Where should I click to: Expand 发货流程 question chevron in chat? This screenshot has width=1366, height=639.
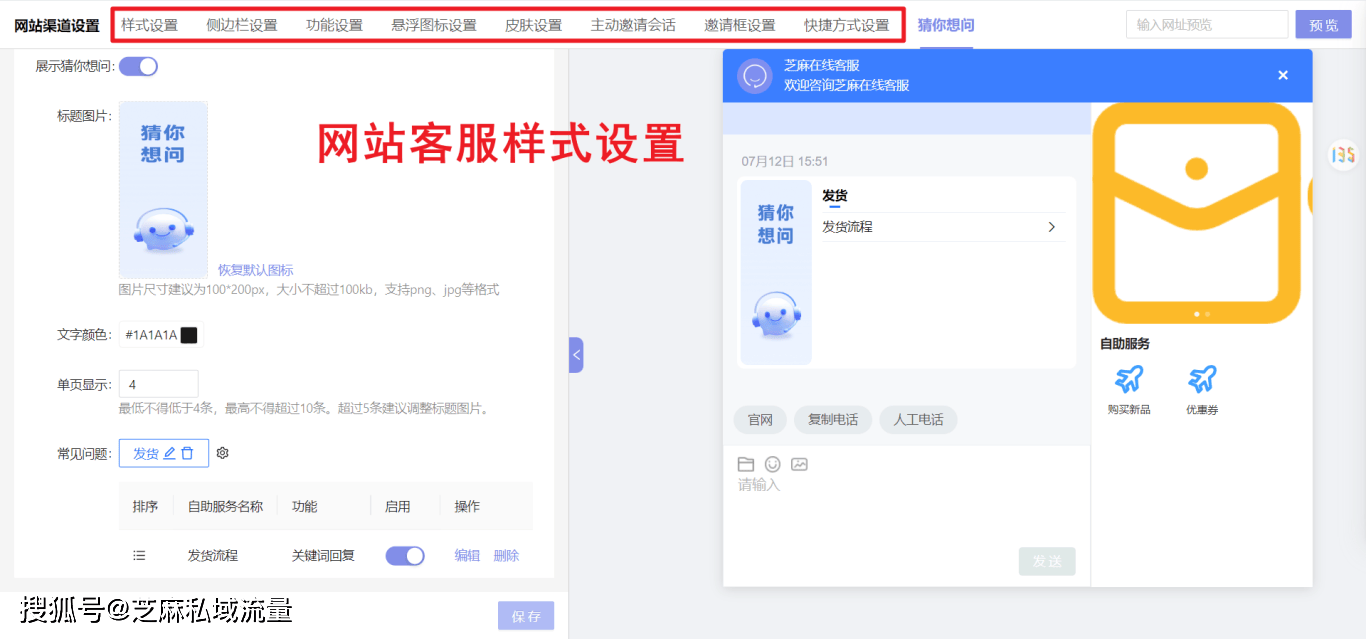pos(1051,227)
